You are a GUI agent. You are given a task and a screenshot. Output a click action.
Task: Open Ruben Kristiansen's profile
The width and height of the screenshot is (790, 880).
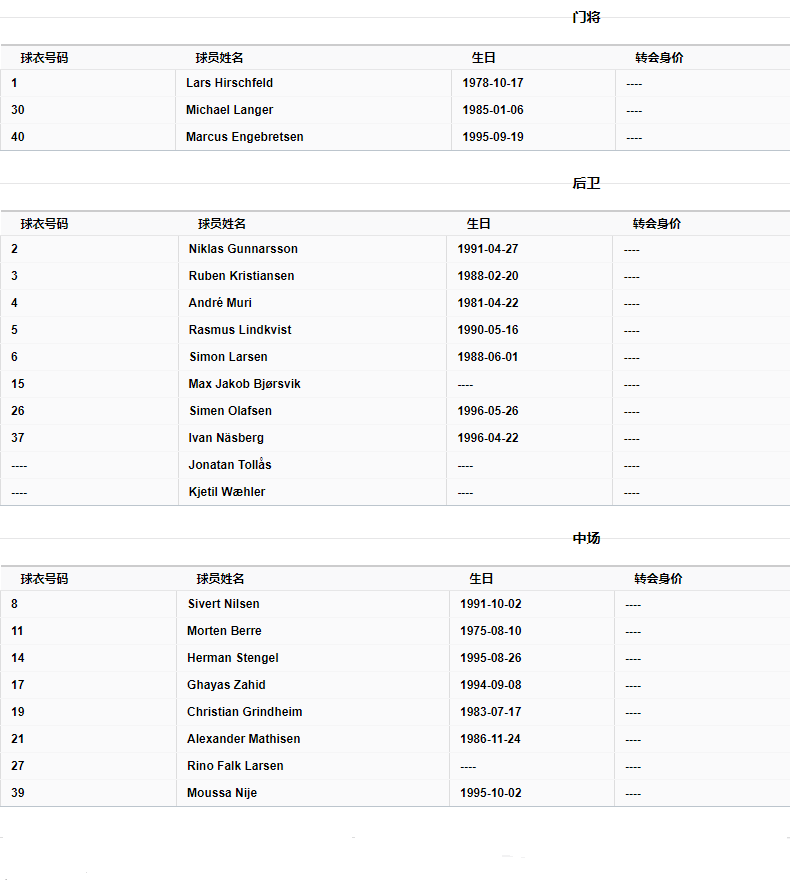(241, 276)
